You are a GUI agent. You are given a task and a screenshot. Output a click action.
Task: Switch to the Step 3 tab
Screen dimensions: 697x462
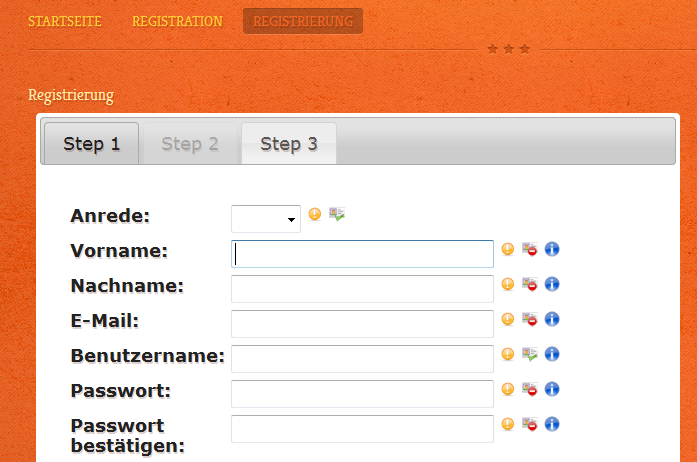289,144
